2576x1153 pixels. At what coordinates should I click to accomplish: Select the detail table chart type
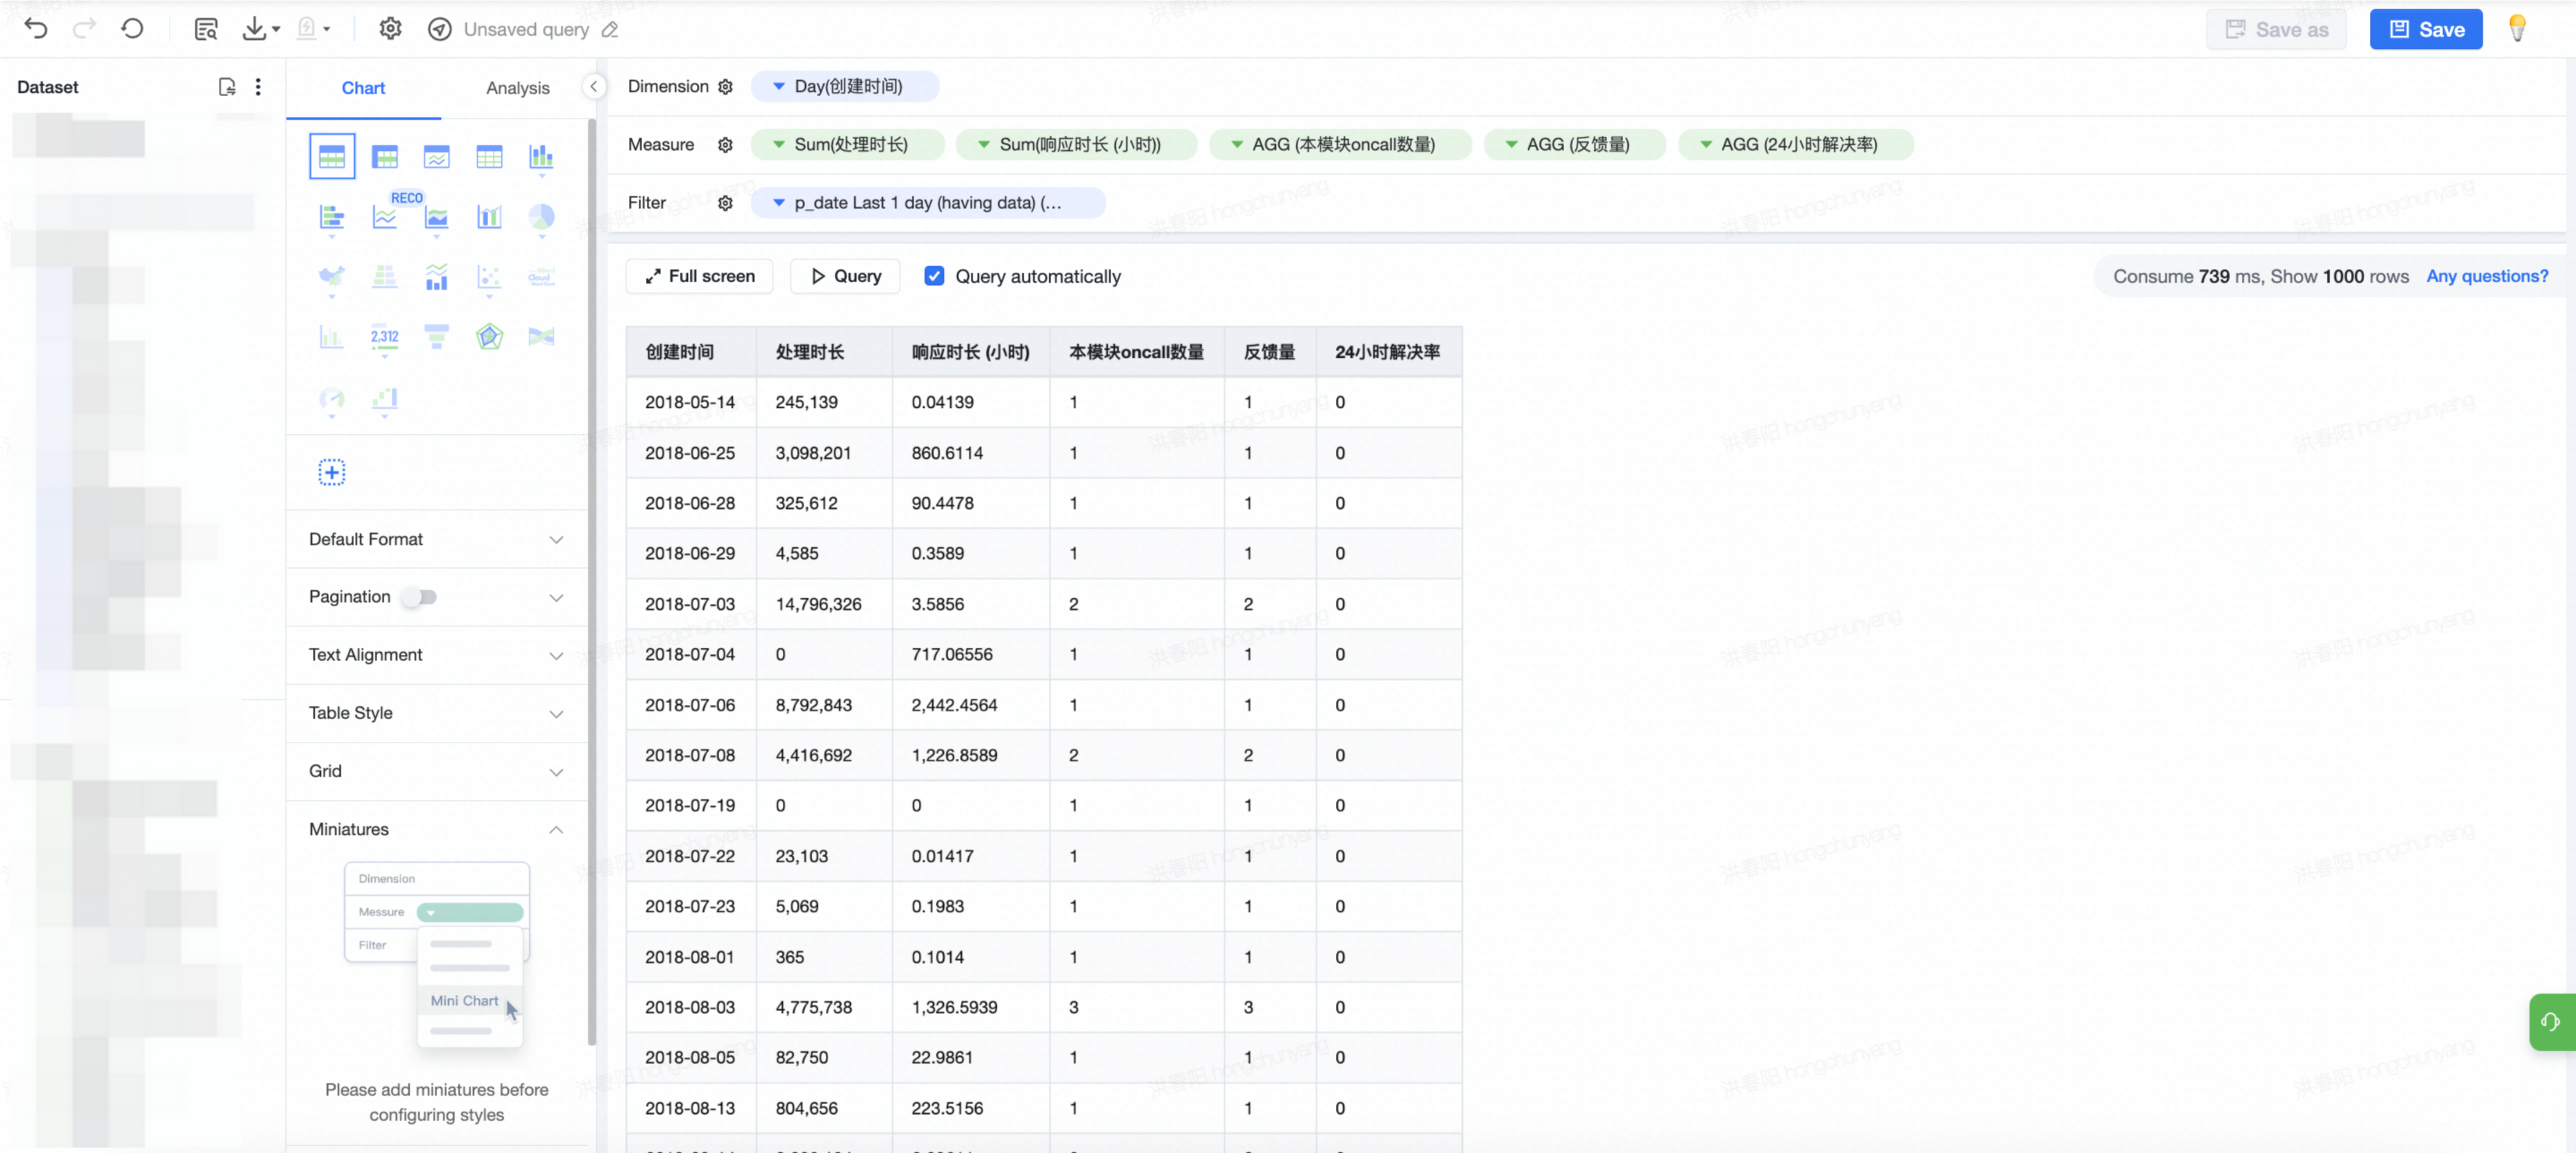(489, 157)
